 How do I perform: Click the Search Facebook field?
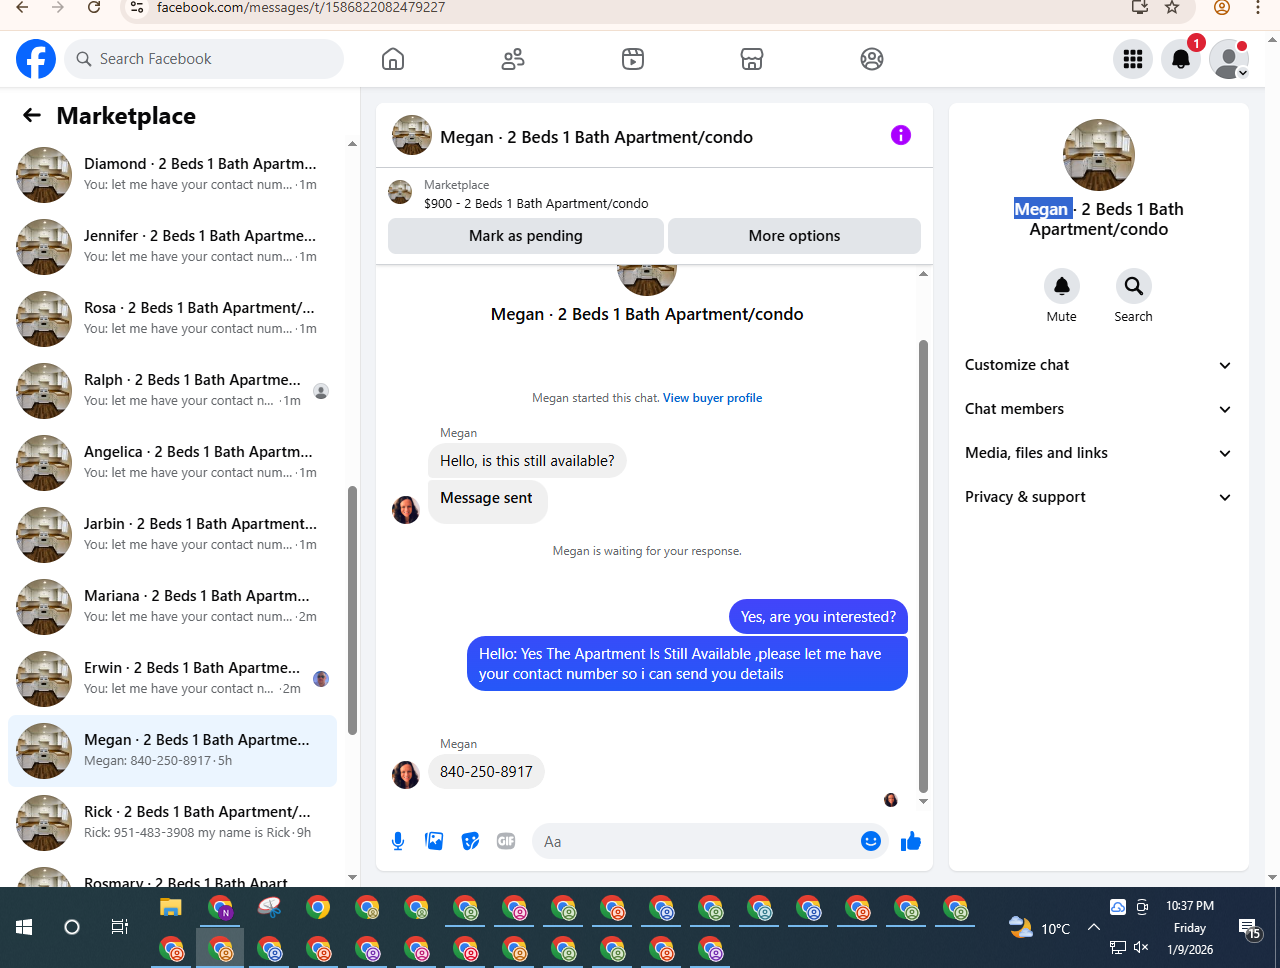click(x=204, y=59)
